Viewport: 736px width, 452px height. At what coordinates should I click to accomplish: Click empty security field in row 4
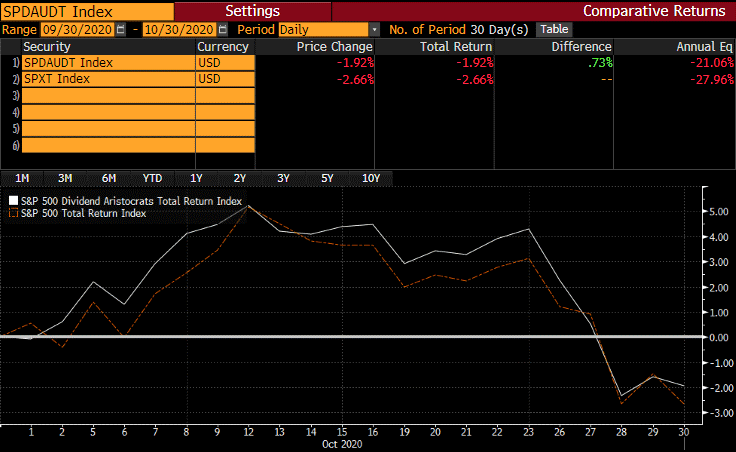[x=108, y=112]
